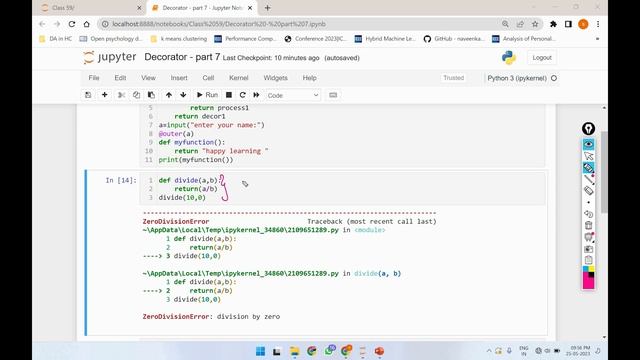Open the Edit menu

point(120,78)
